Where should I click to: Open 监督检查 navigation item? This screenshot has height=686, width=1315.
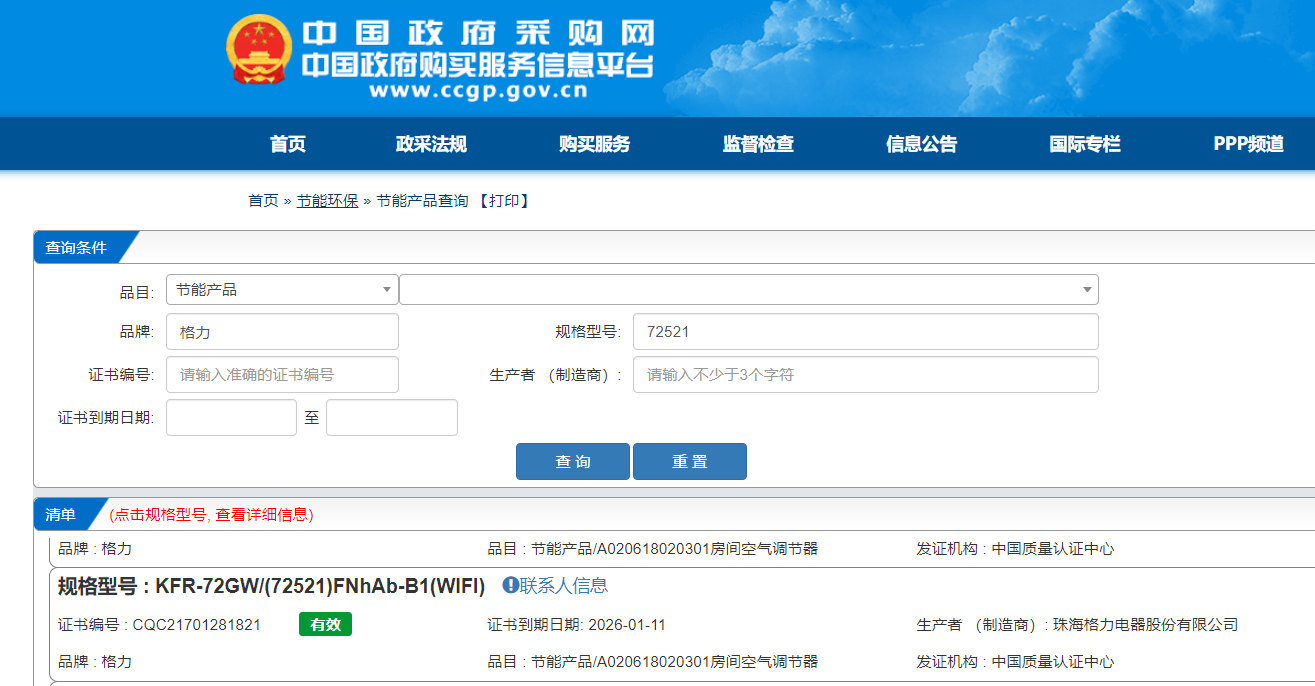[758, 144]
